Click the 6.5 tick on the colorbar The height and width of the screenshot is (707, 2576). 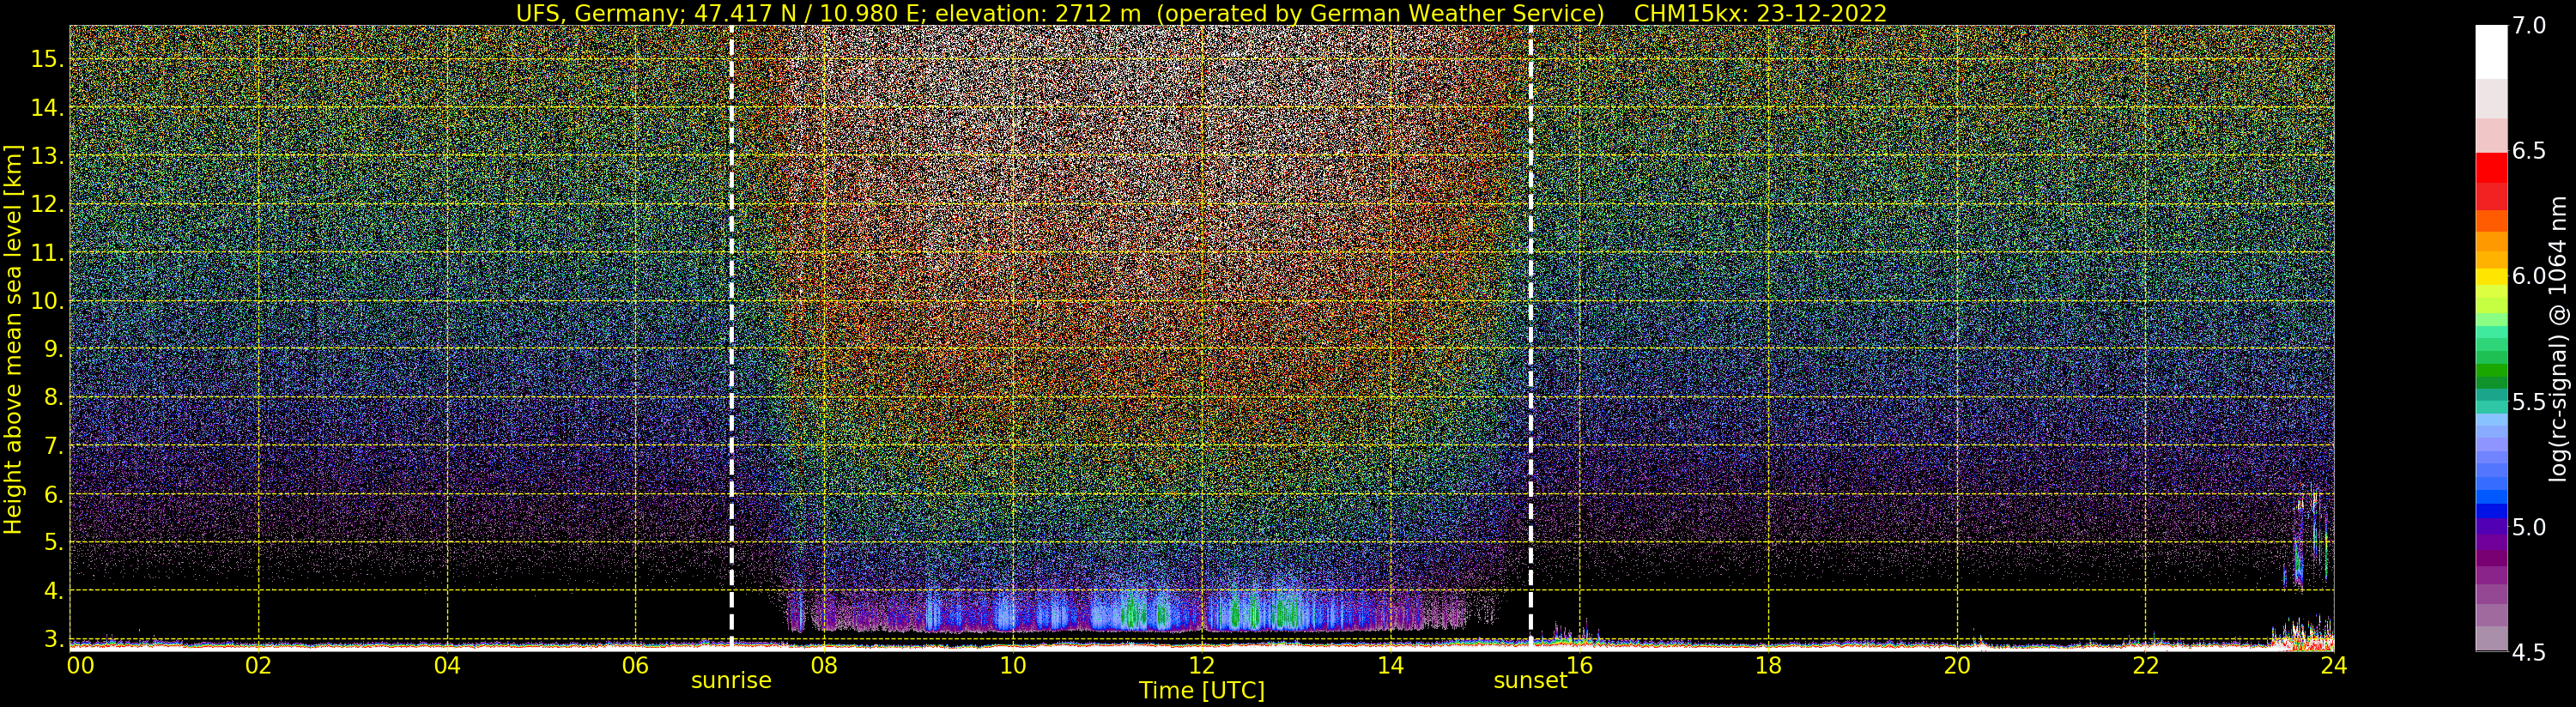coord(2529,151)
